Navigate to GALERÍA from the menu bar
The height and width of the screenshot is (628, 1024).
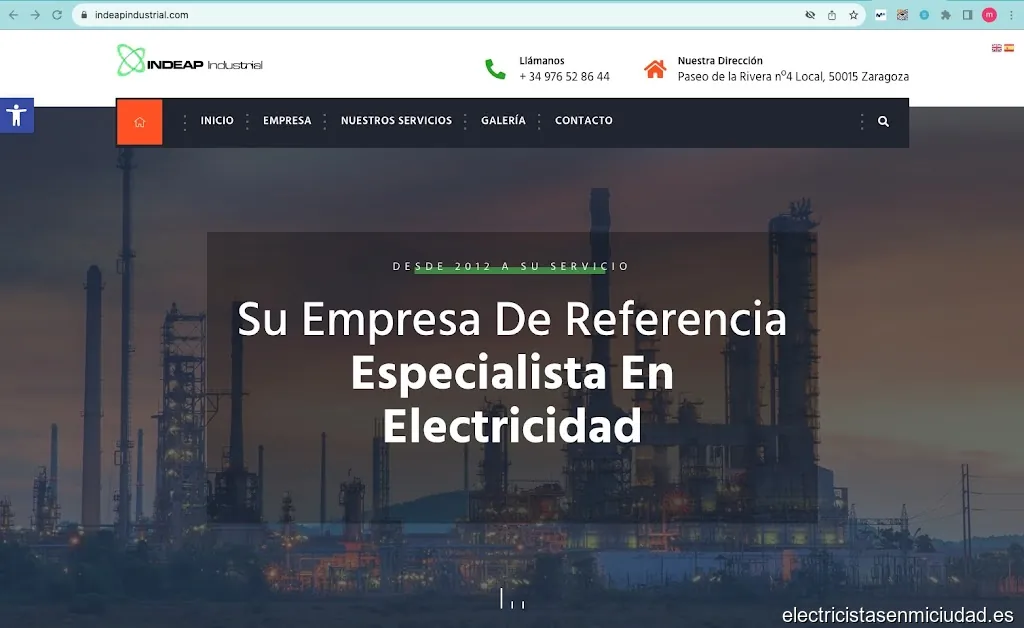click(x=502, y=120)
